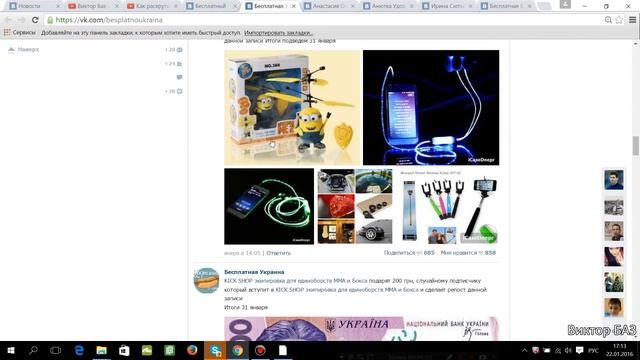Launch Microsoft Edge from taskbar
The height and width of the screenshot is (360, 640).
(79, 350)
